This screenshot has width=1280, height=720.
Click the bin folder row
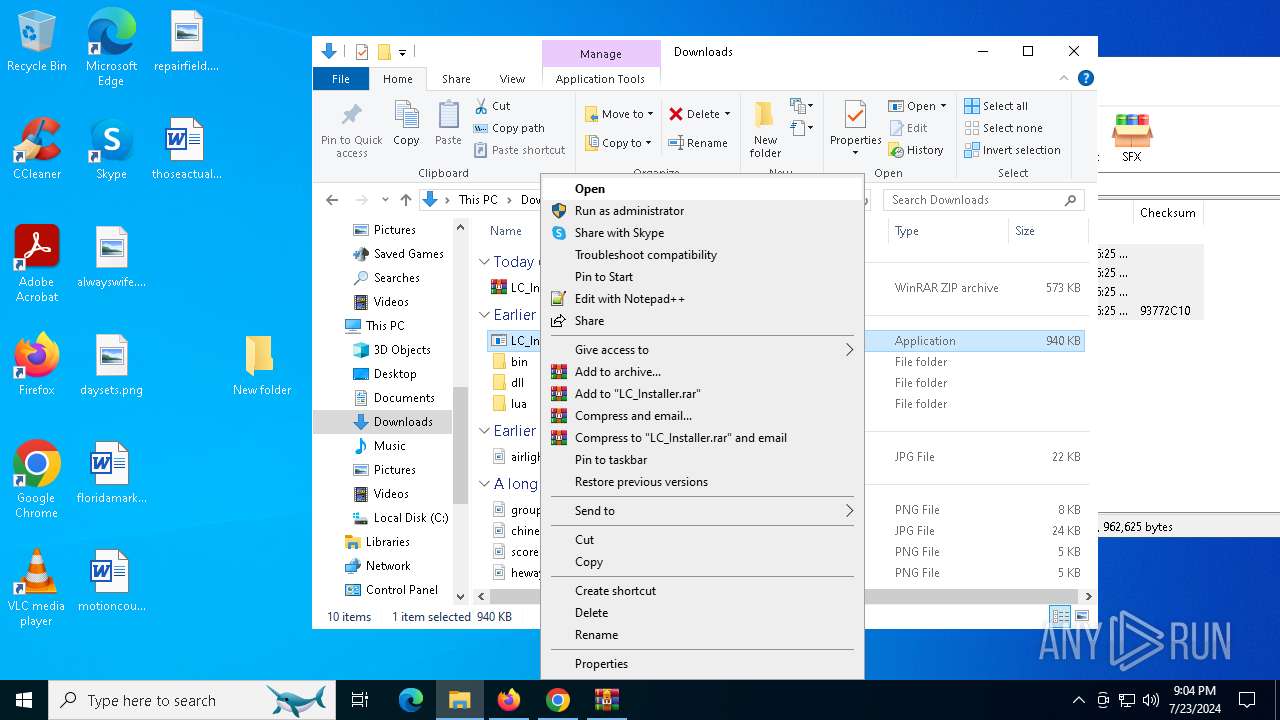coord(785,362)
